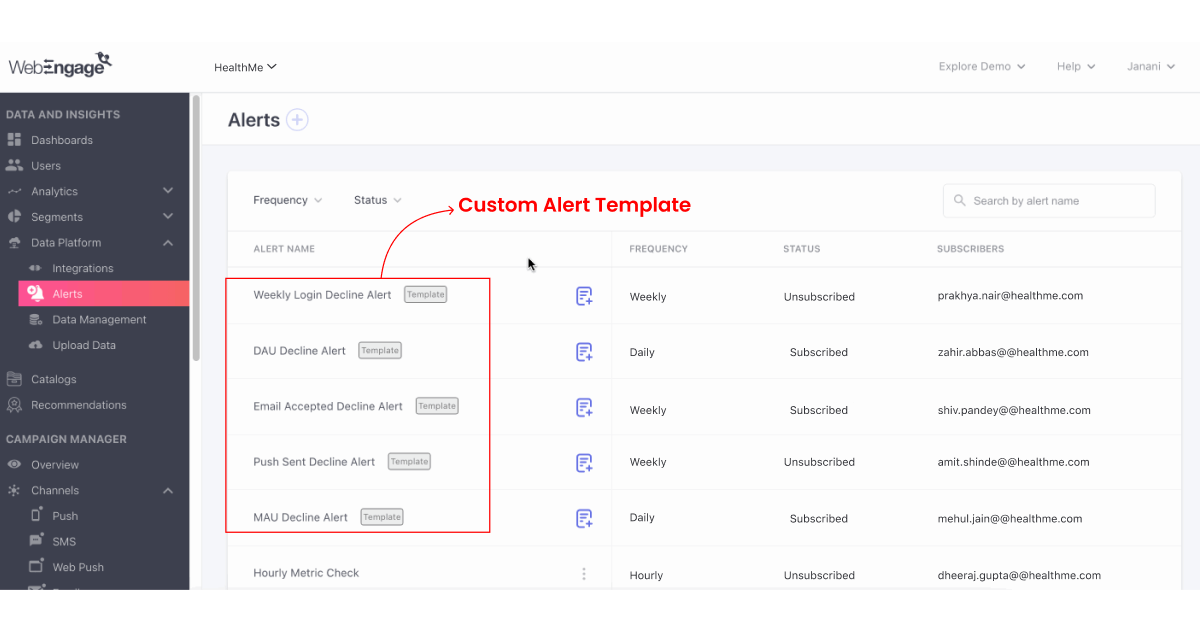
Task: Open the Dashboards section
Action: (60, 139)
